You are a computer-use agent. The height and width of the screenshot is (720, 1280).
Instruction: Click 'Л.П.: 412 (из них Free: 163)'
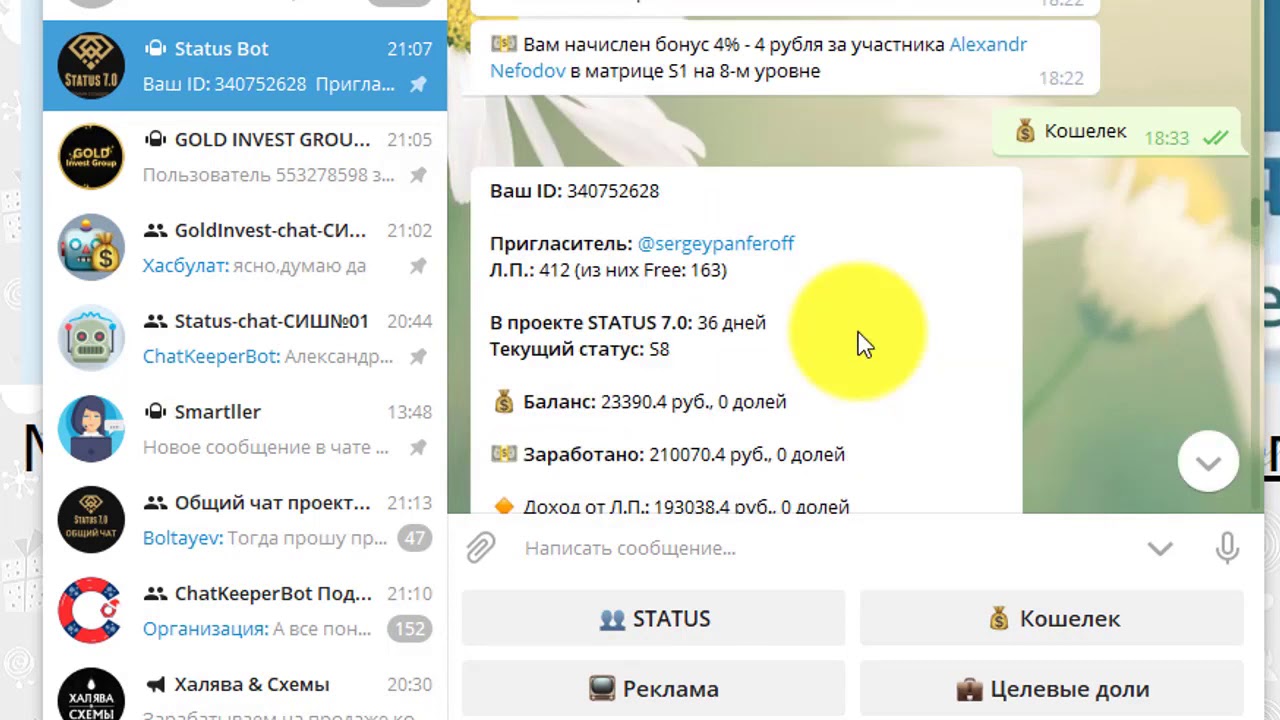[x=608, y=270]
